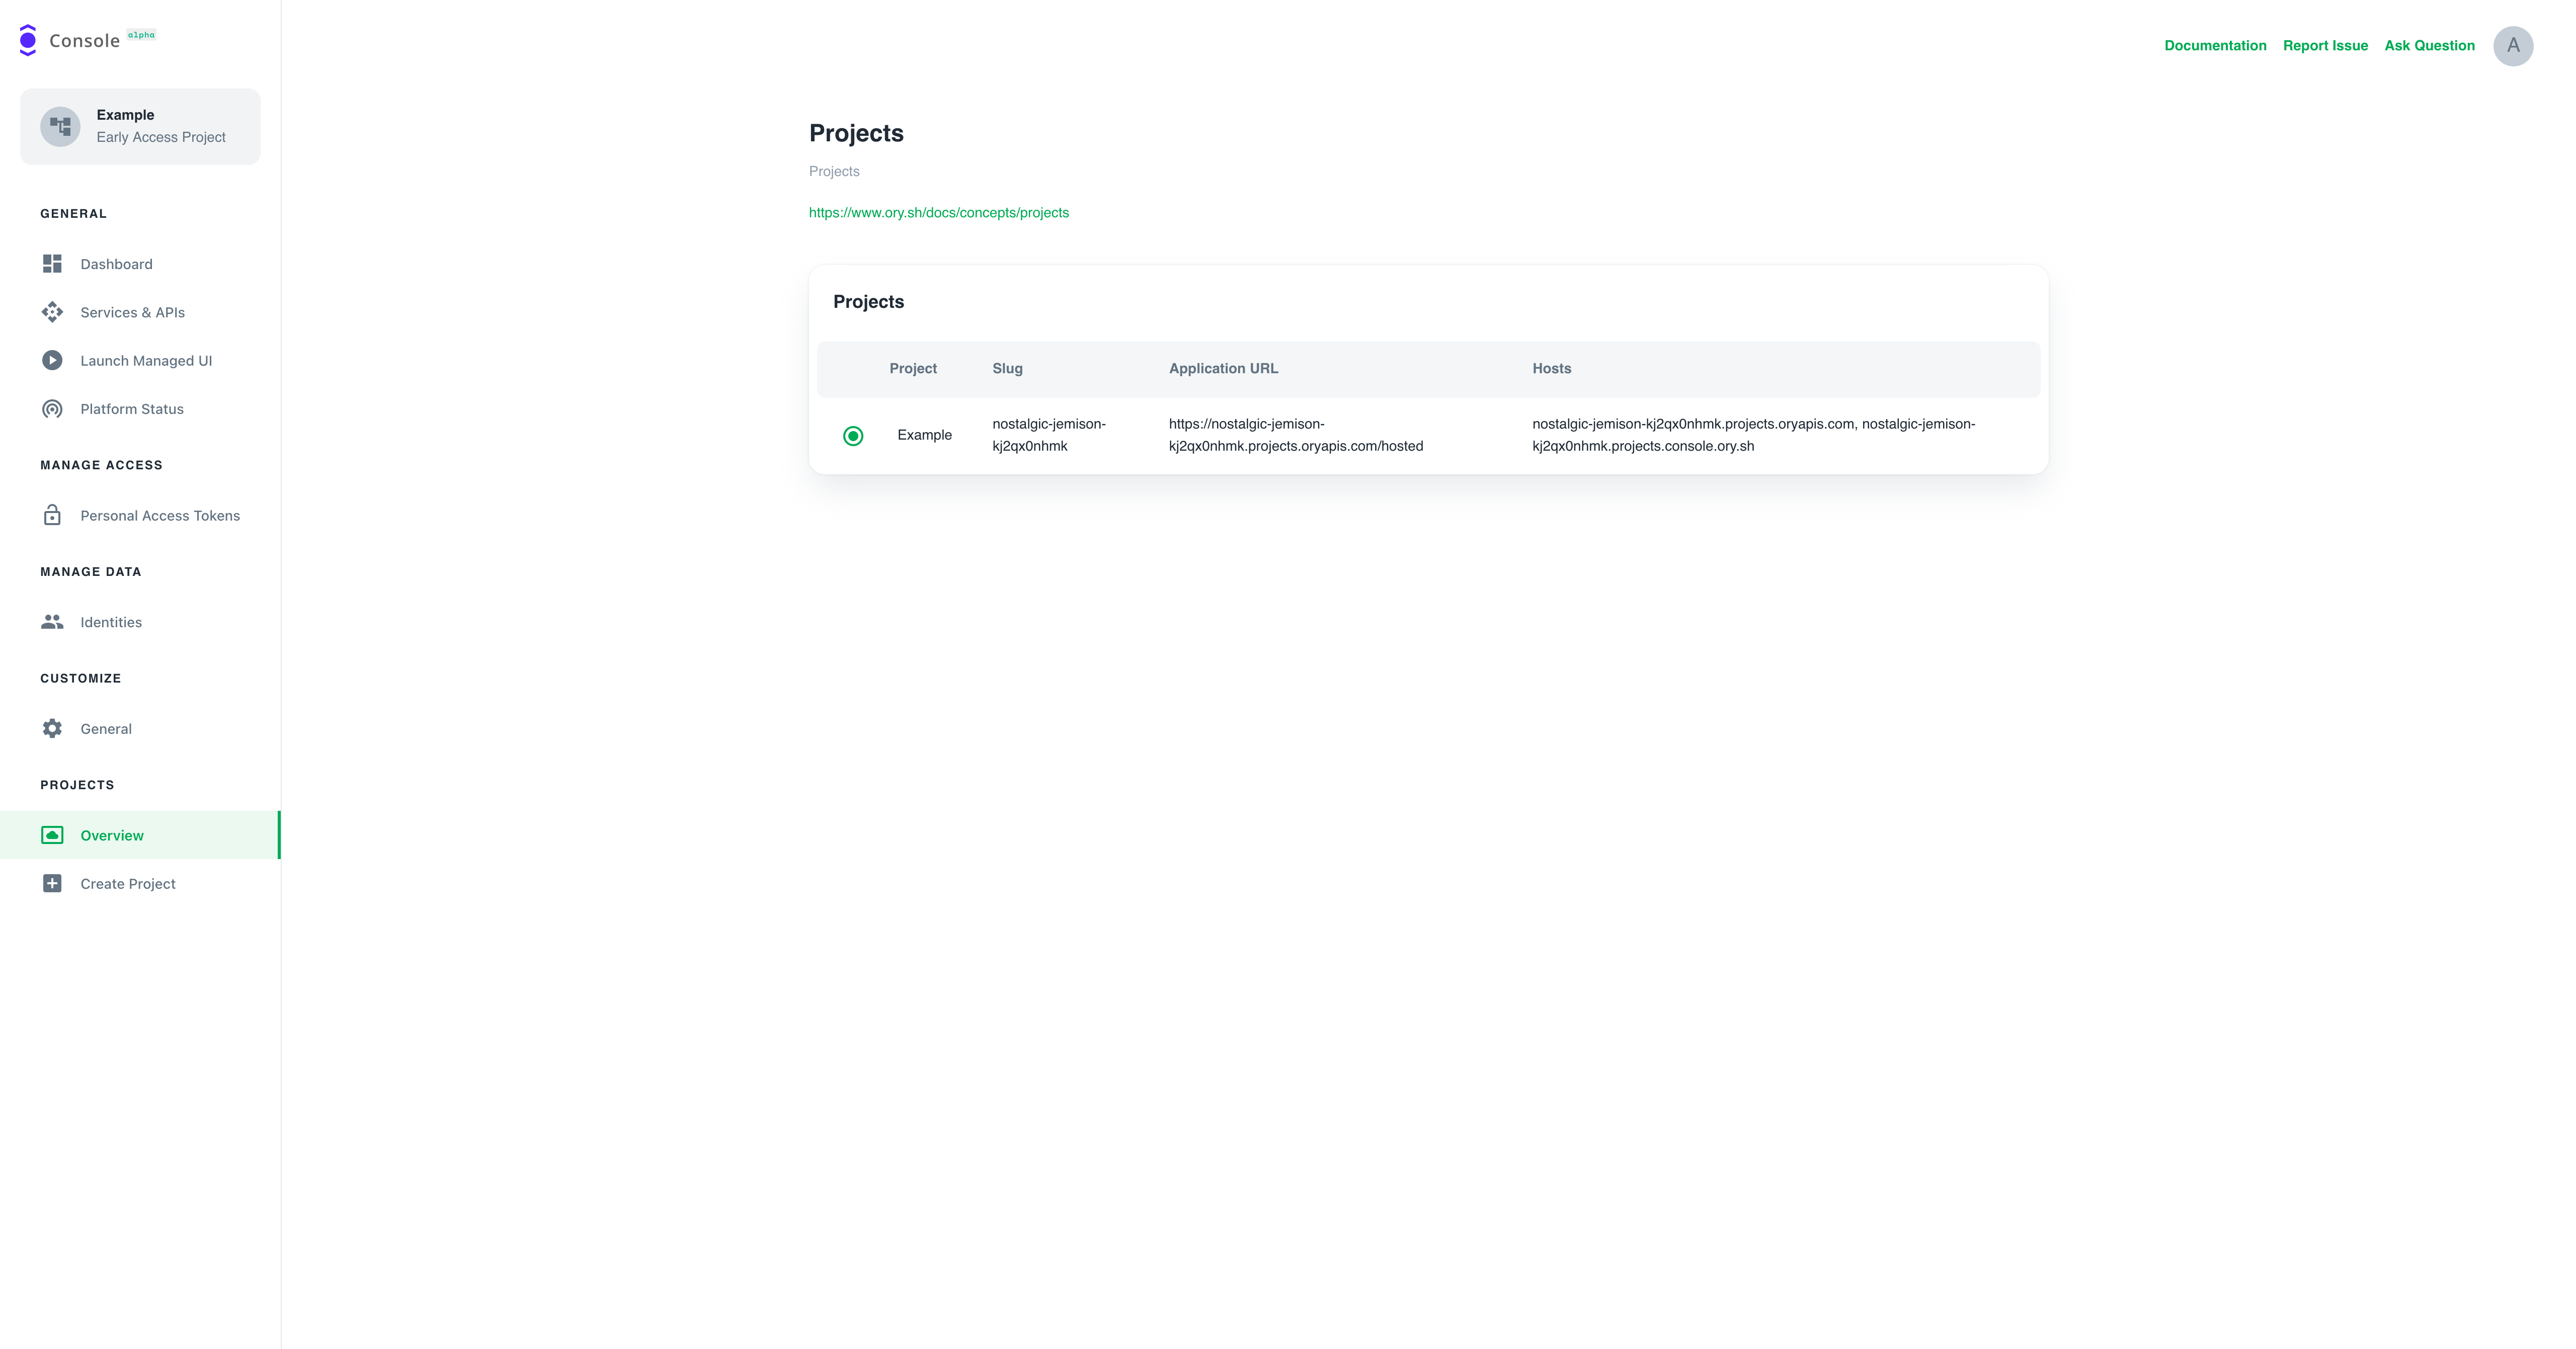Click the General settings gear icon
This screenshot has width=2576, height=1349.
(x=52, y=728)
